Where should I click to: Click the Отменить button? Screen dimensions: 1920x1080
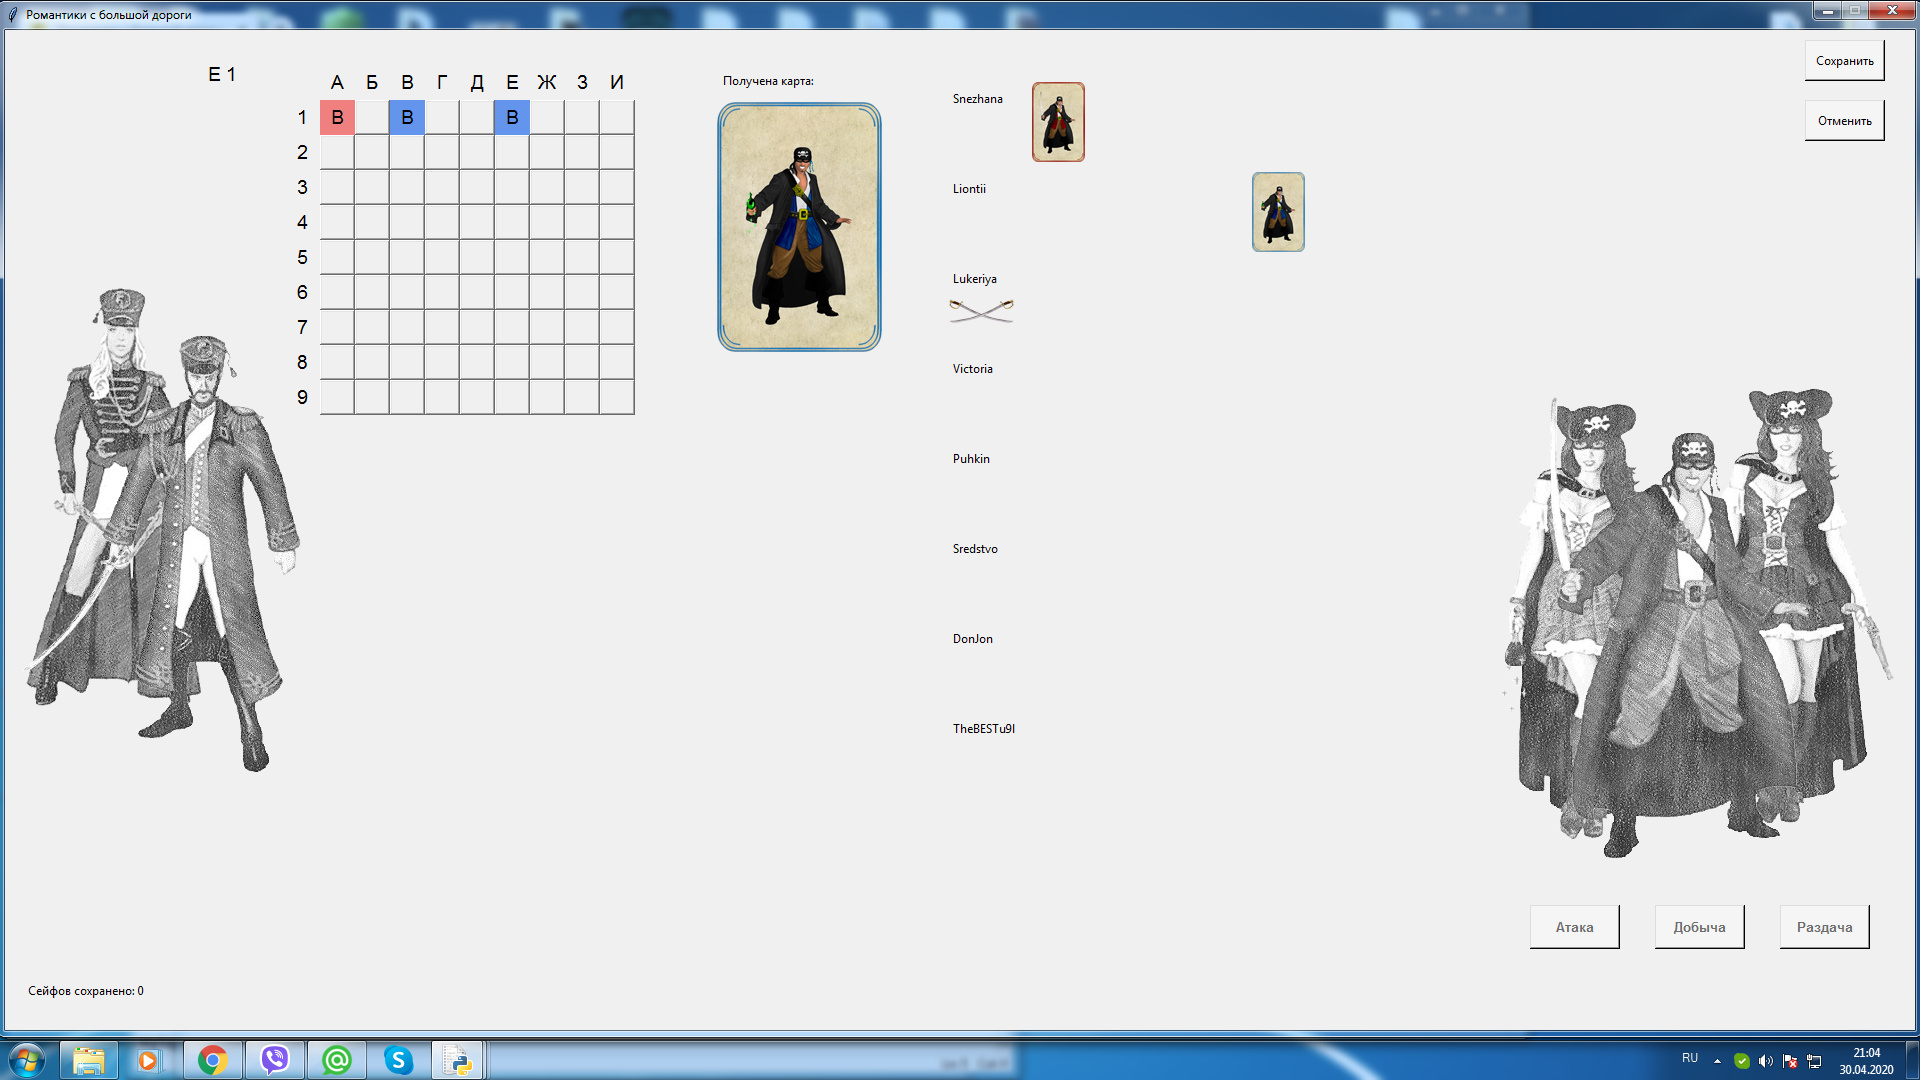(x=1844, y=121)
